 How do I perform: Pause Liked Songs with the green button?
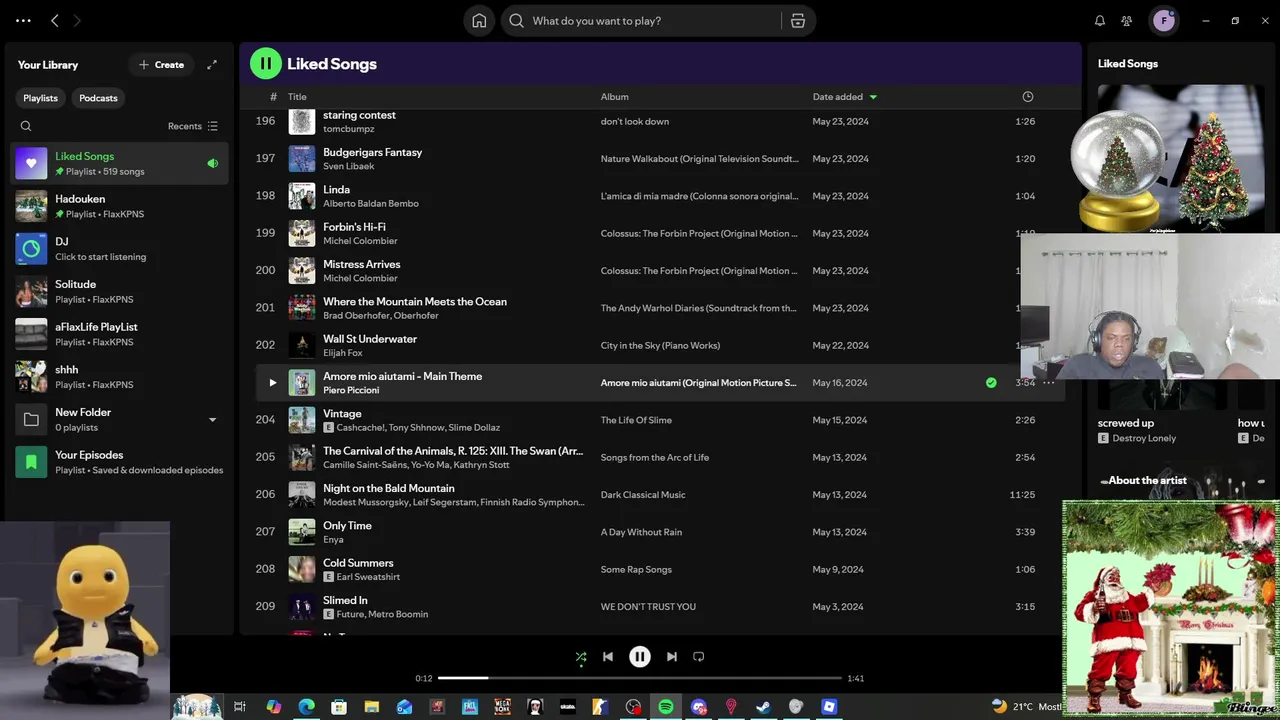click(266, 64)
